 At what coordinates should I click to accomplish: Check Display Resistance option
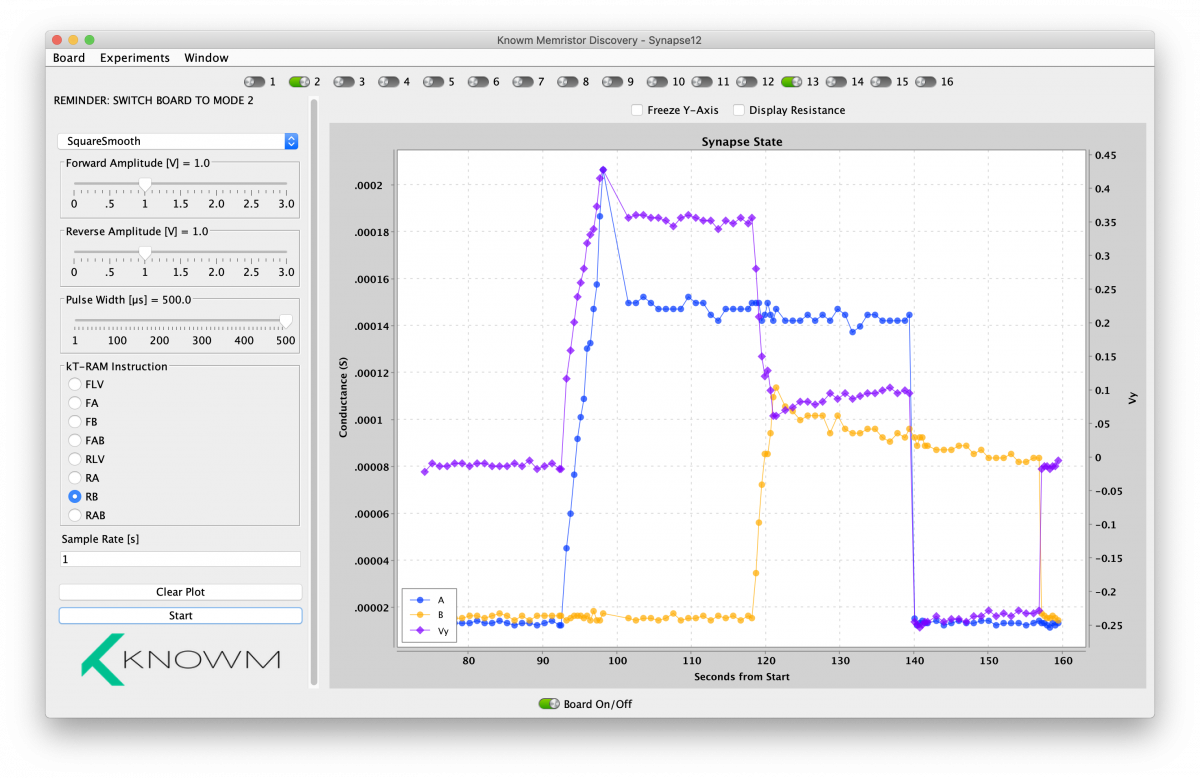pos(739,110)
